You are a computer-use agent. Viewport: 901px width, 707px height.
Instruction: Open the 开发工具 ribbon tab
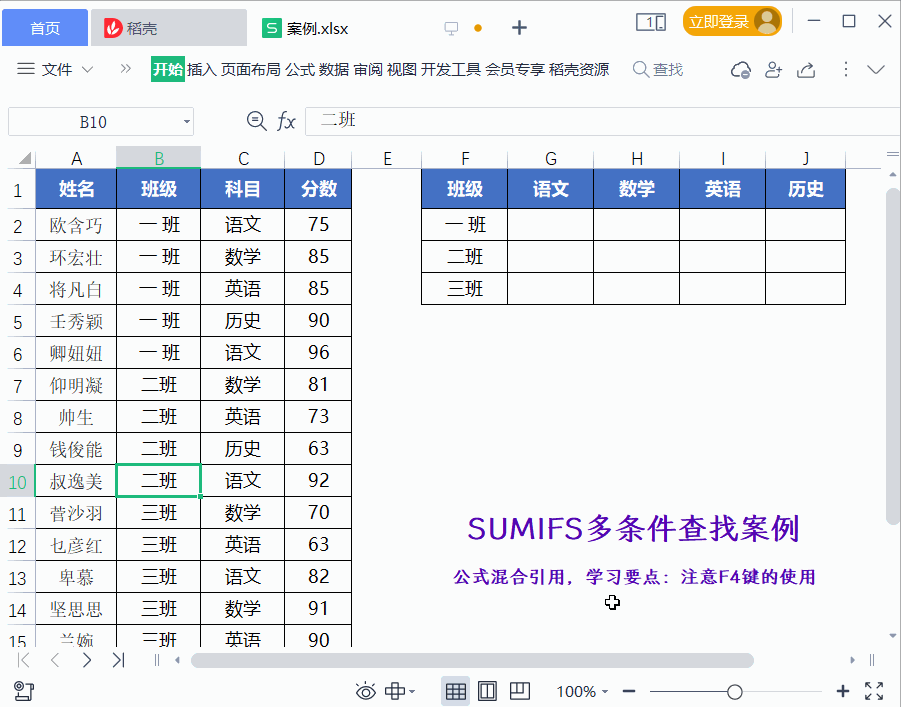point(450,70)
